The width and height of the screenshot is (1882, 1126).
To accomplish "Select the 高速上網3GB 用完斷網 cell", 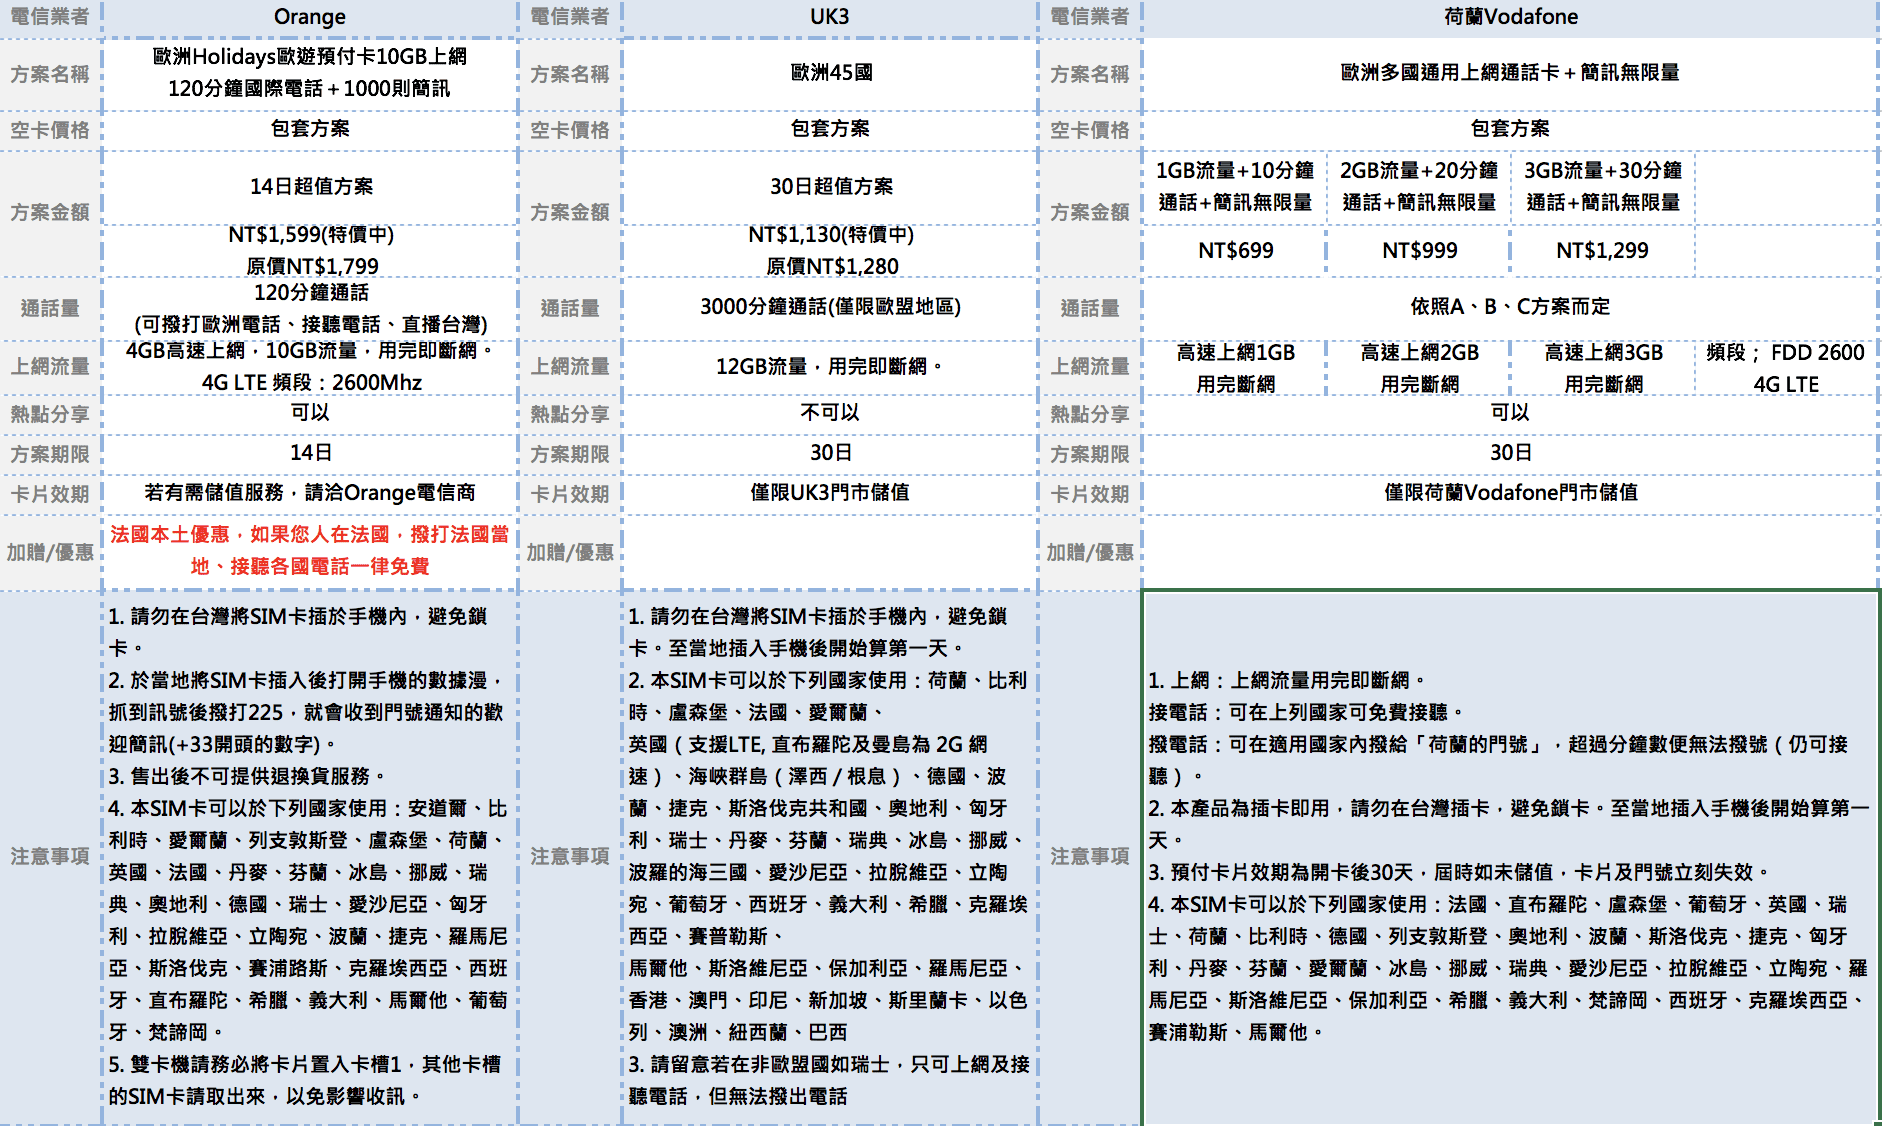I will pos(1602,368).
